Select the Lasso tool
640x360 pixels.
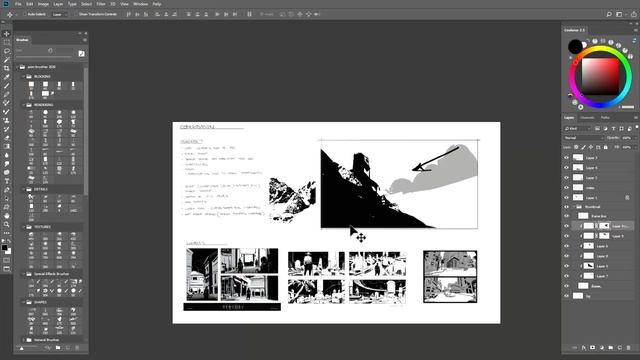pyautogui.click(x=7, y=51)
